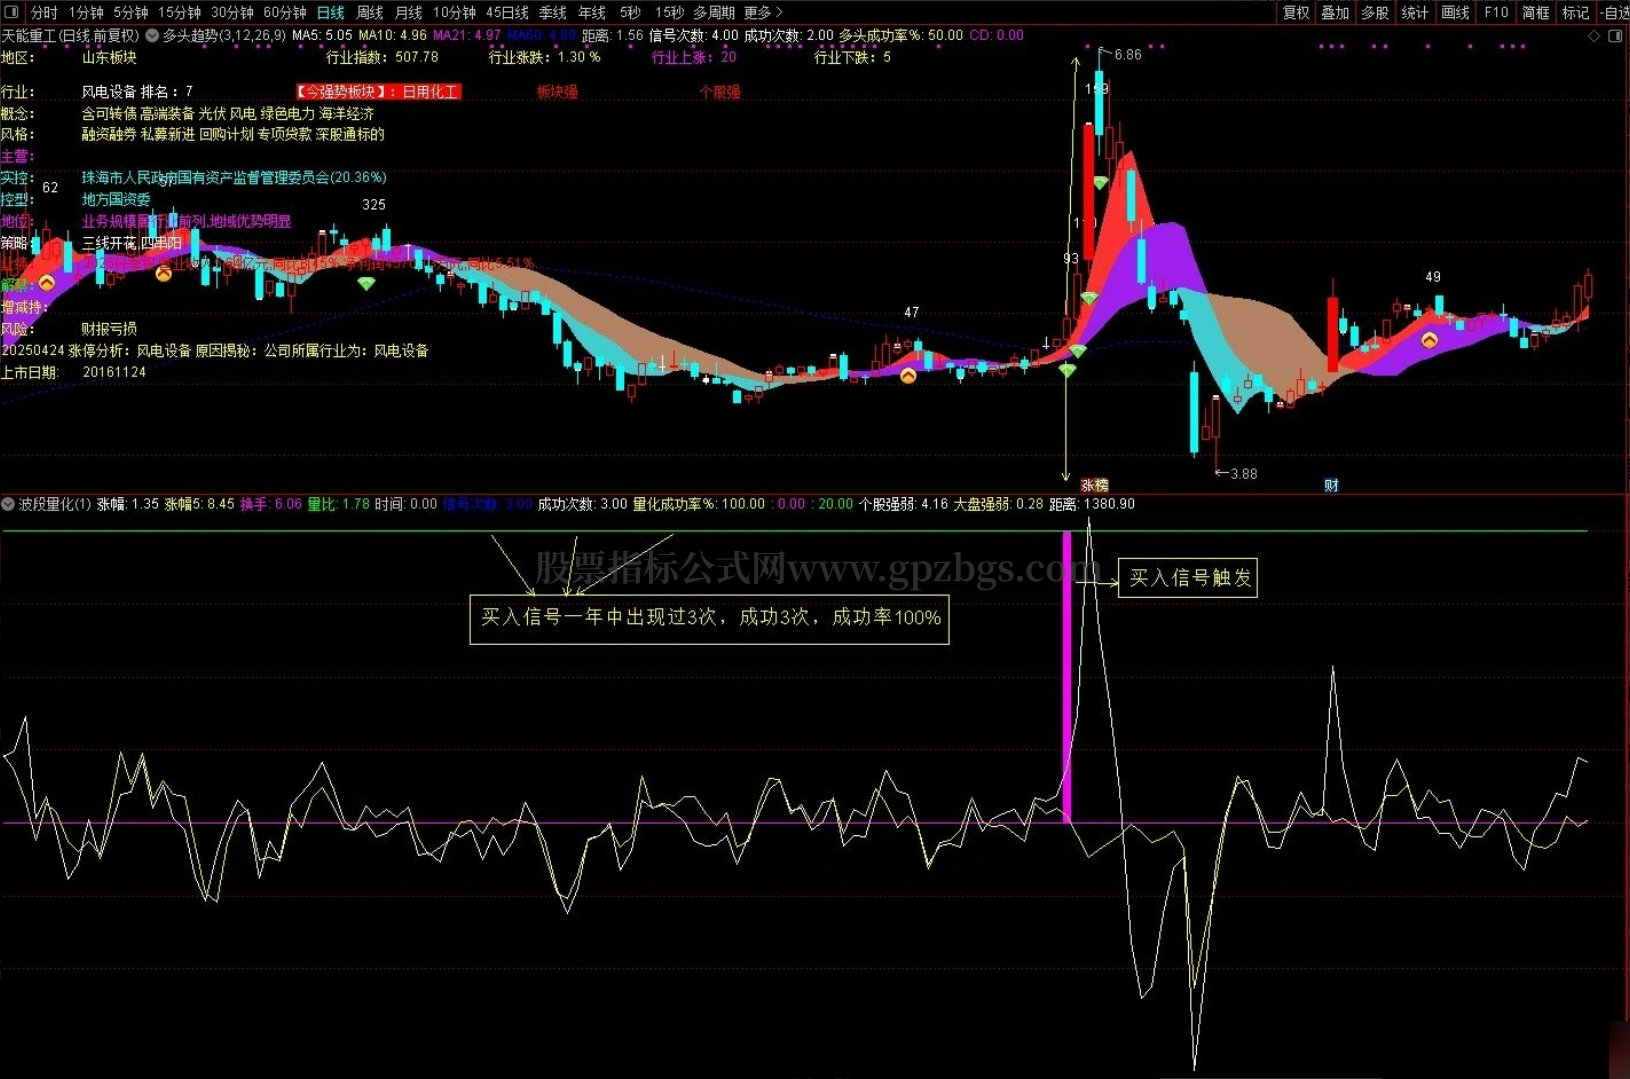The image size is (1630, 1079).
Task: Select the 日线 daily chart tab
Action: pos(330,12)
